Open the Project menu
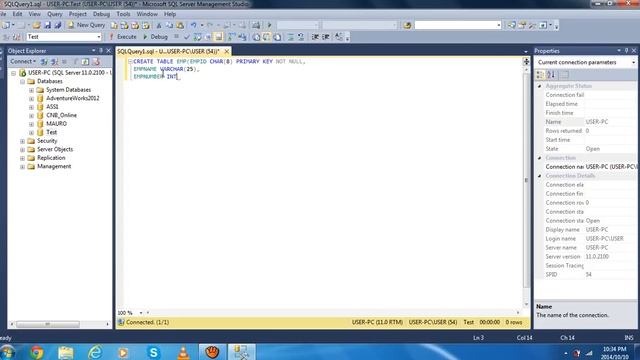The image size is (640, 360). [78, 14]
